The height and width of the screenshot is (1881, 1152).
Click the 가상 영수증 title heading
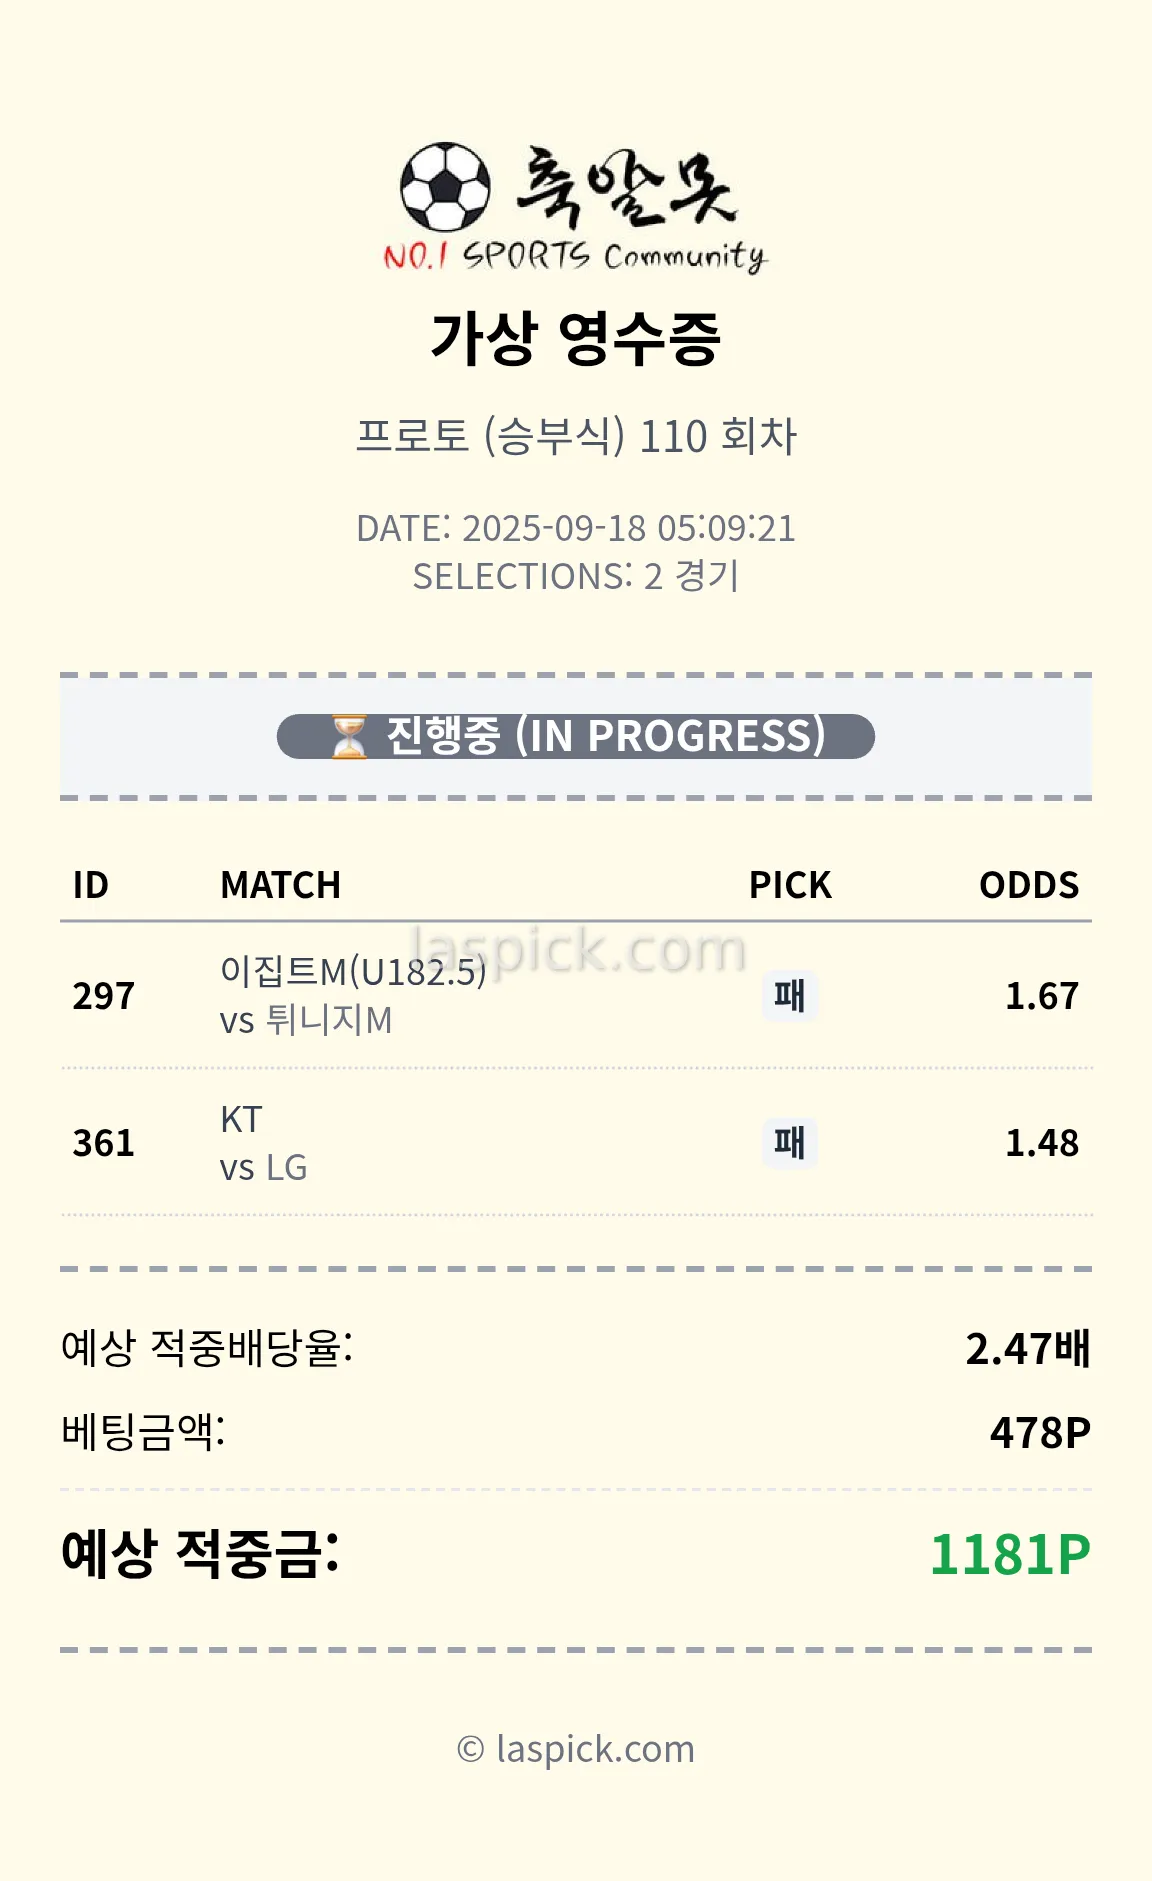pos(576,338)
